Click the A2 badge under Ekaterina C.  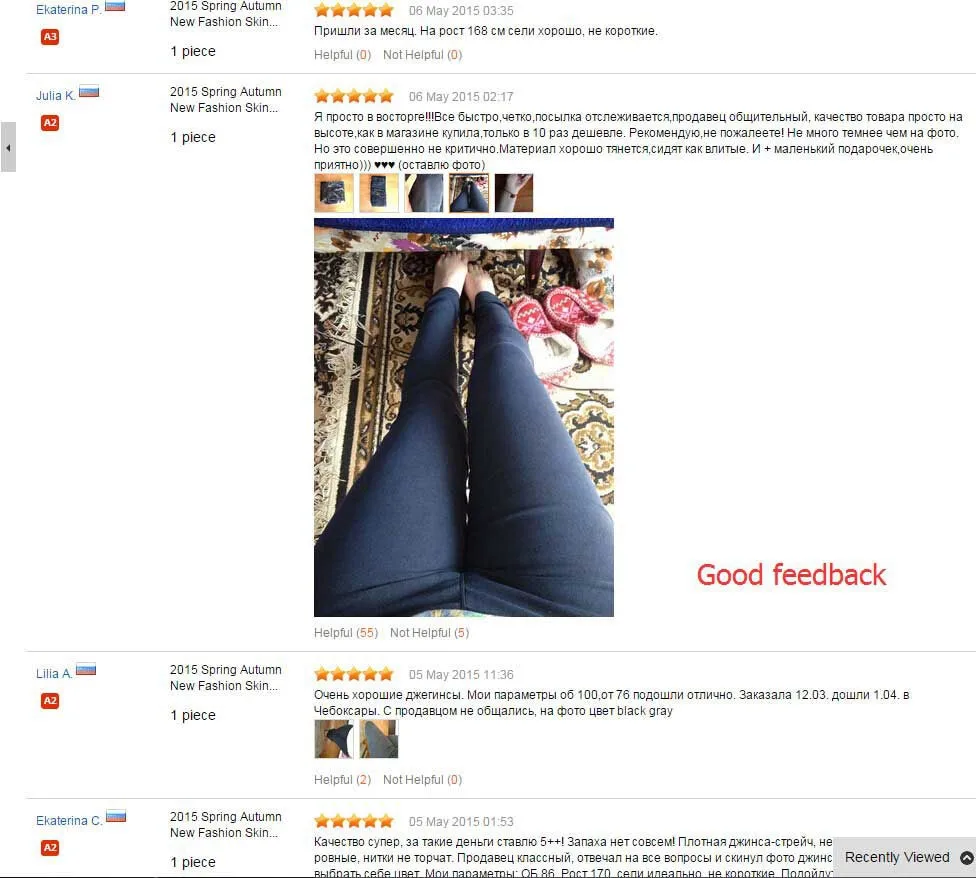click(x=50, y=848)
